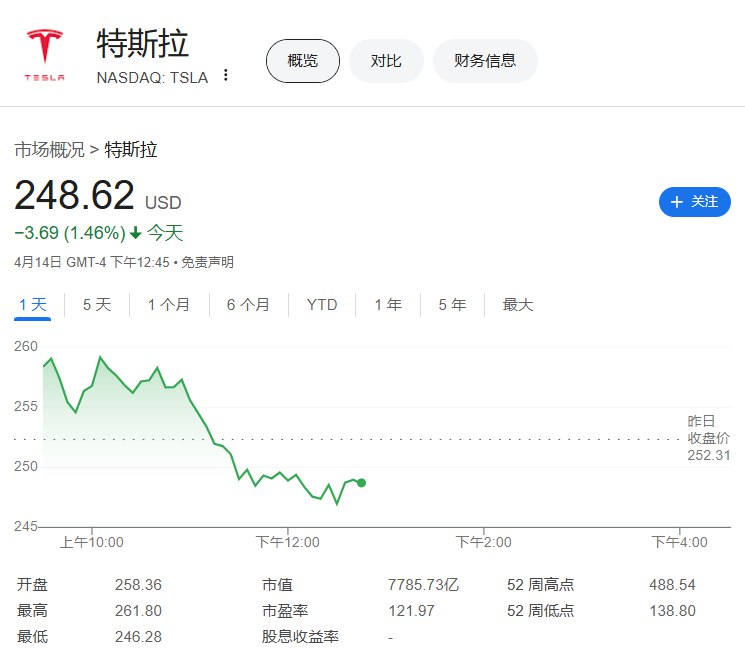Click the 52 周低点 value 138.80
745x658 pixels.
(672, 610)
